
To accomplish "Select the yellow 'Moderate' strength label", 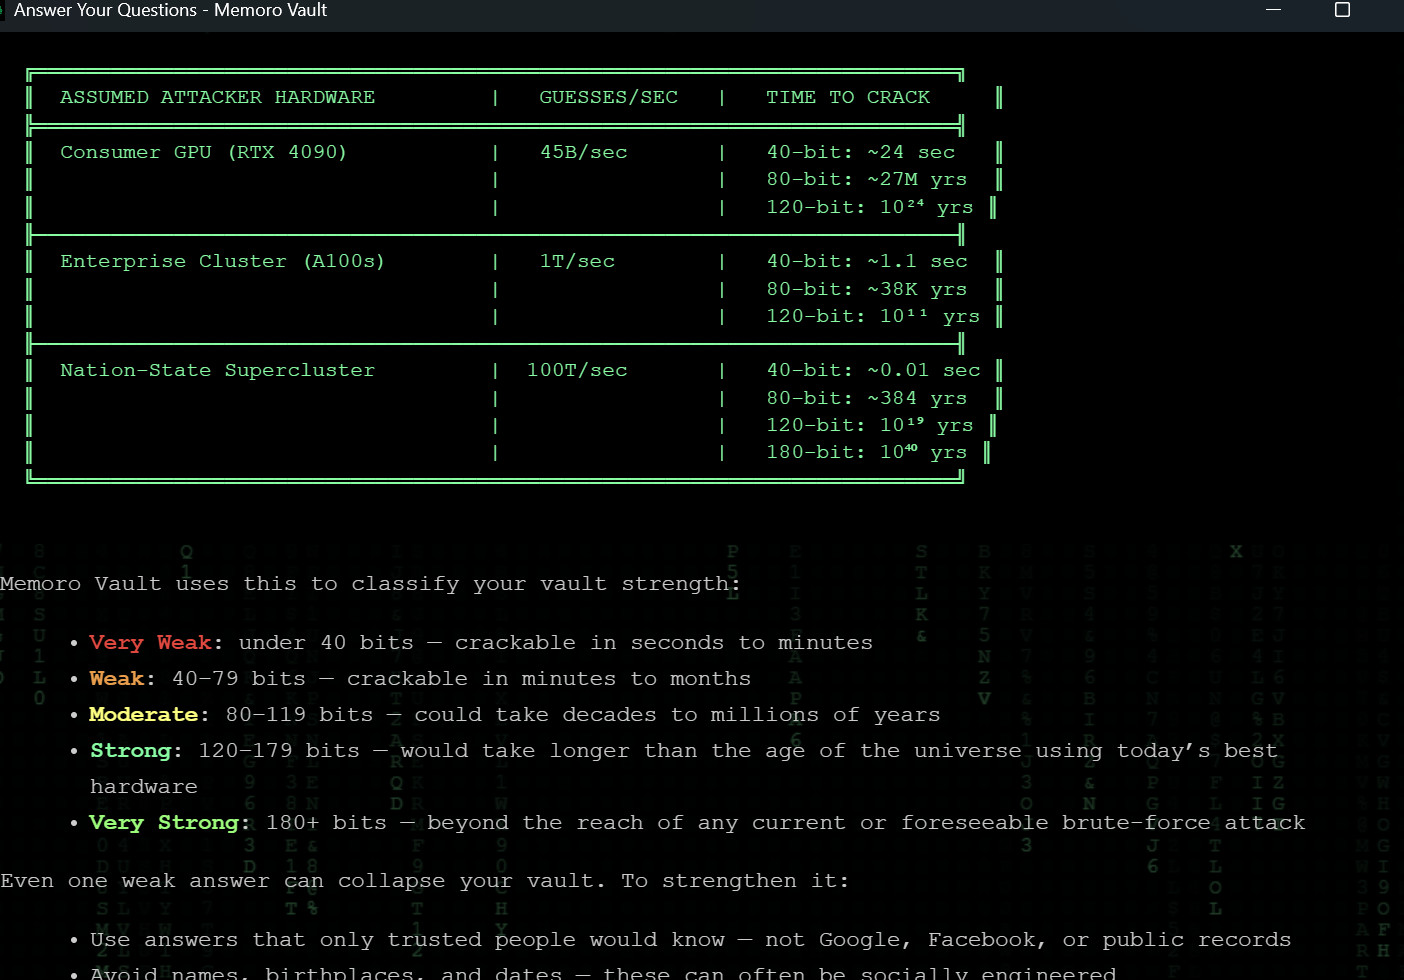I will point(143,714).
